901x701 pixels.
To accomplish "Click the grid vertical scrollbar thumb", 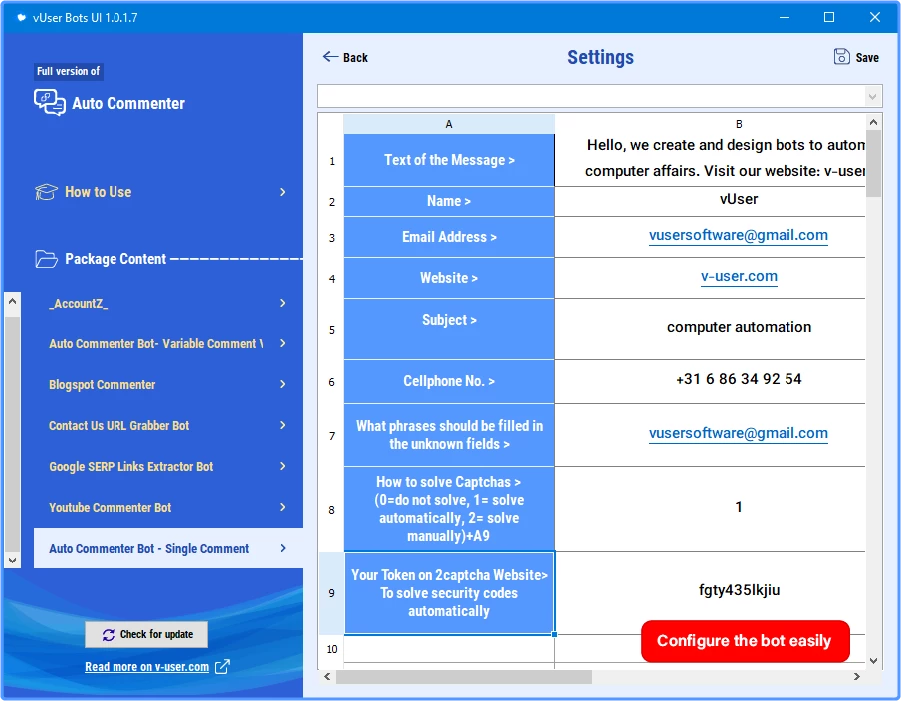I will click(873, 164).
